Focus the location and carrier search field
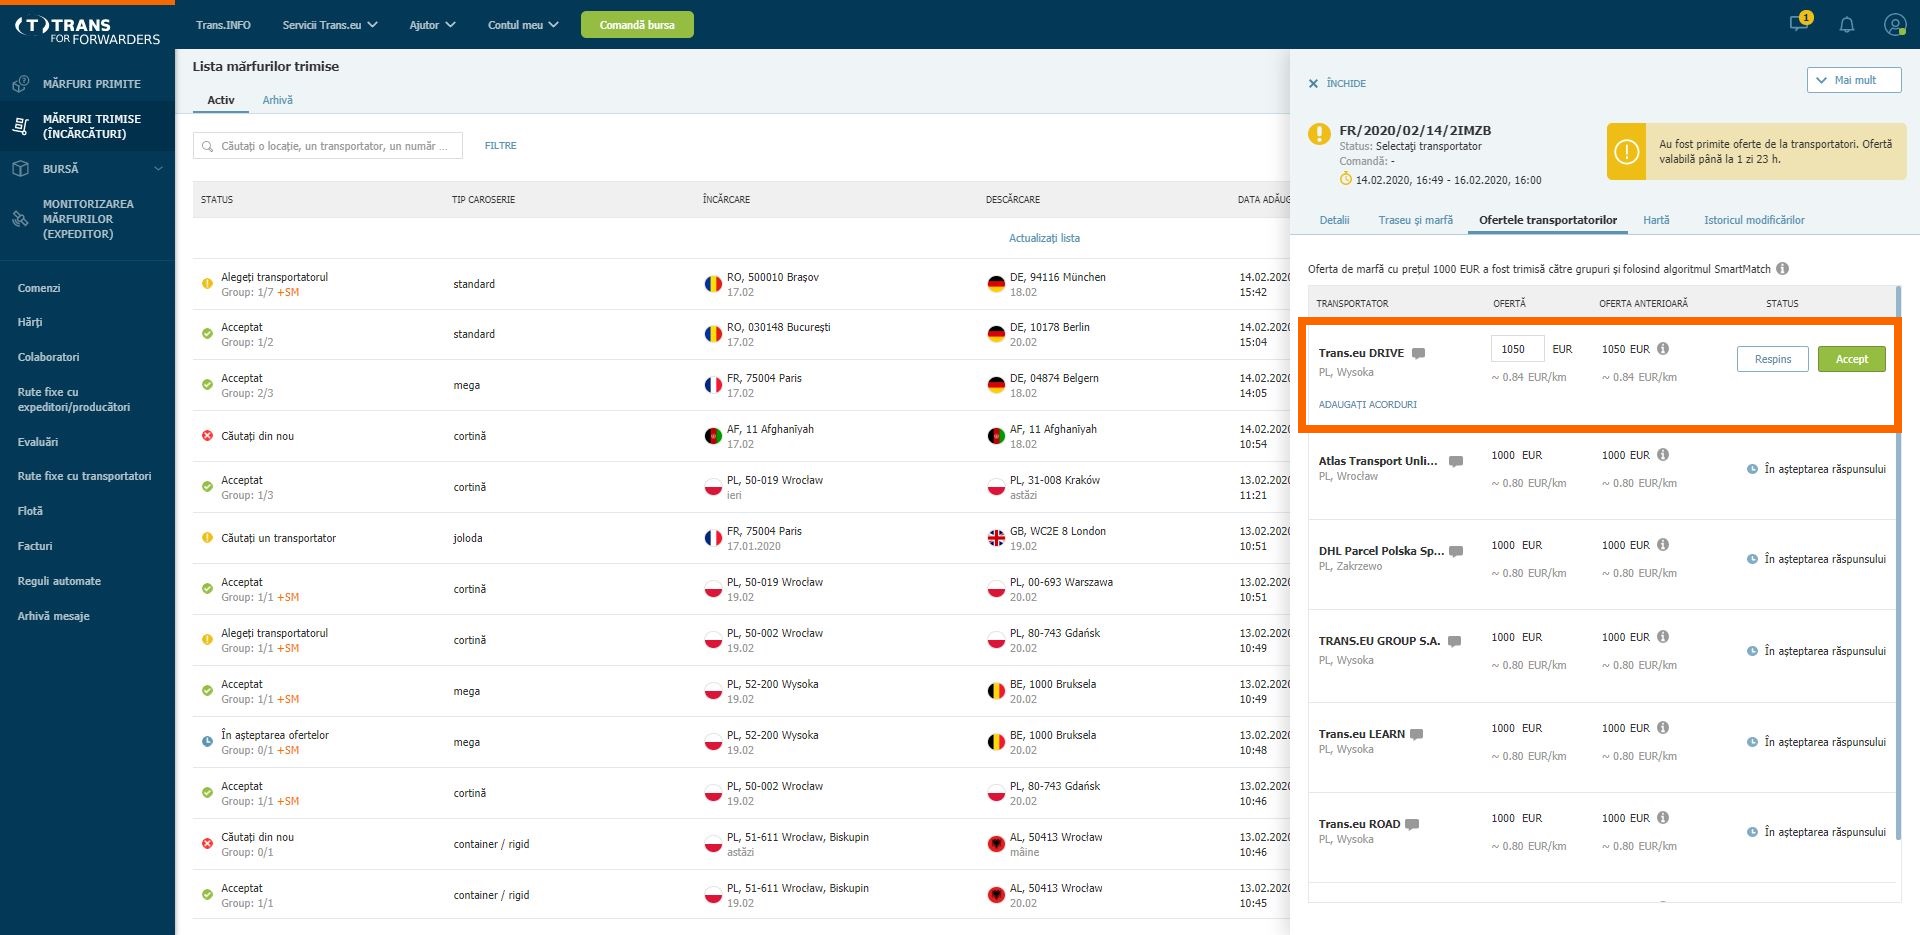The image size is (1920, 935). click(328, 146)
